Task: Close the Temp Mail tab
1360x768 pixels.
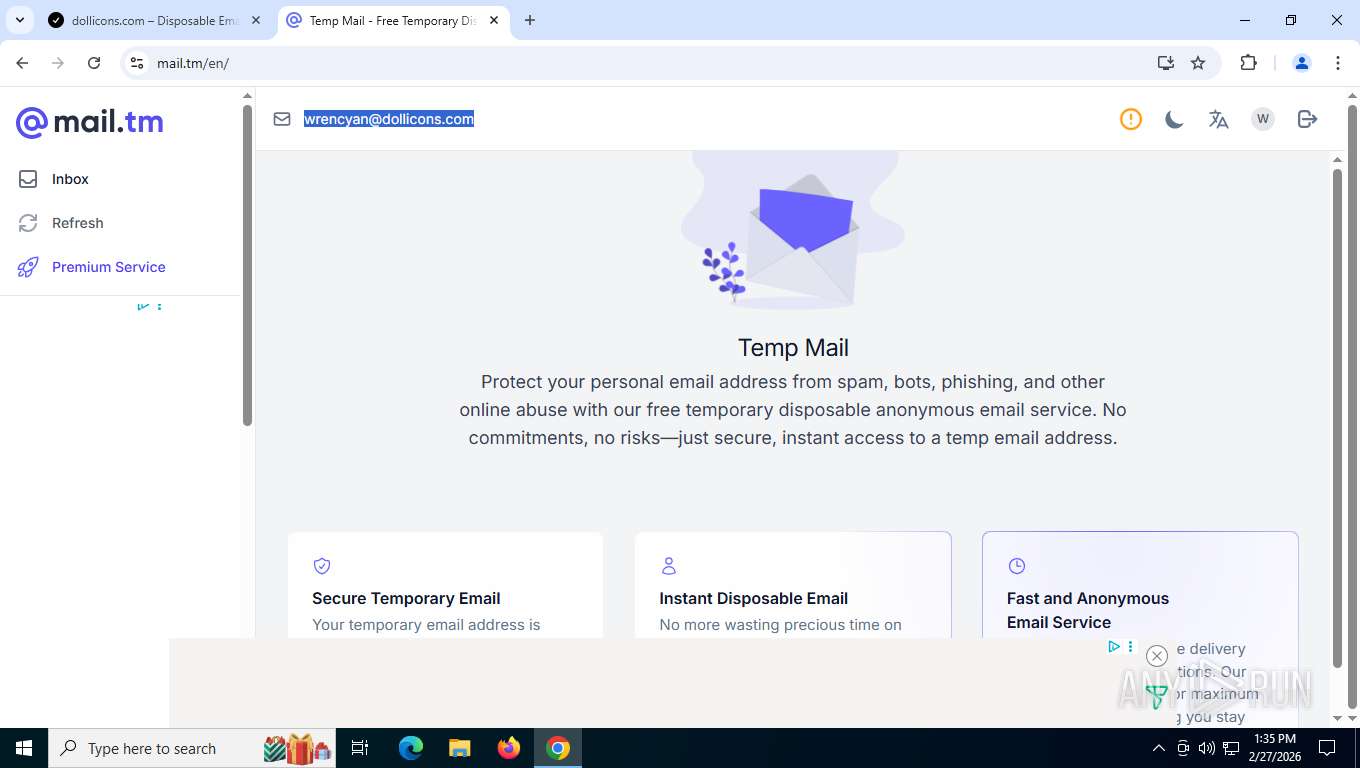Action: [x=494, y=20]
